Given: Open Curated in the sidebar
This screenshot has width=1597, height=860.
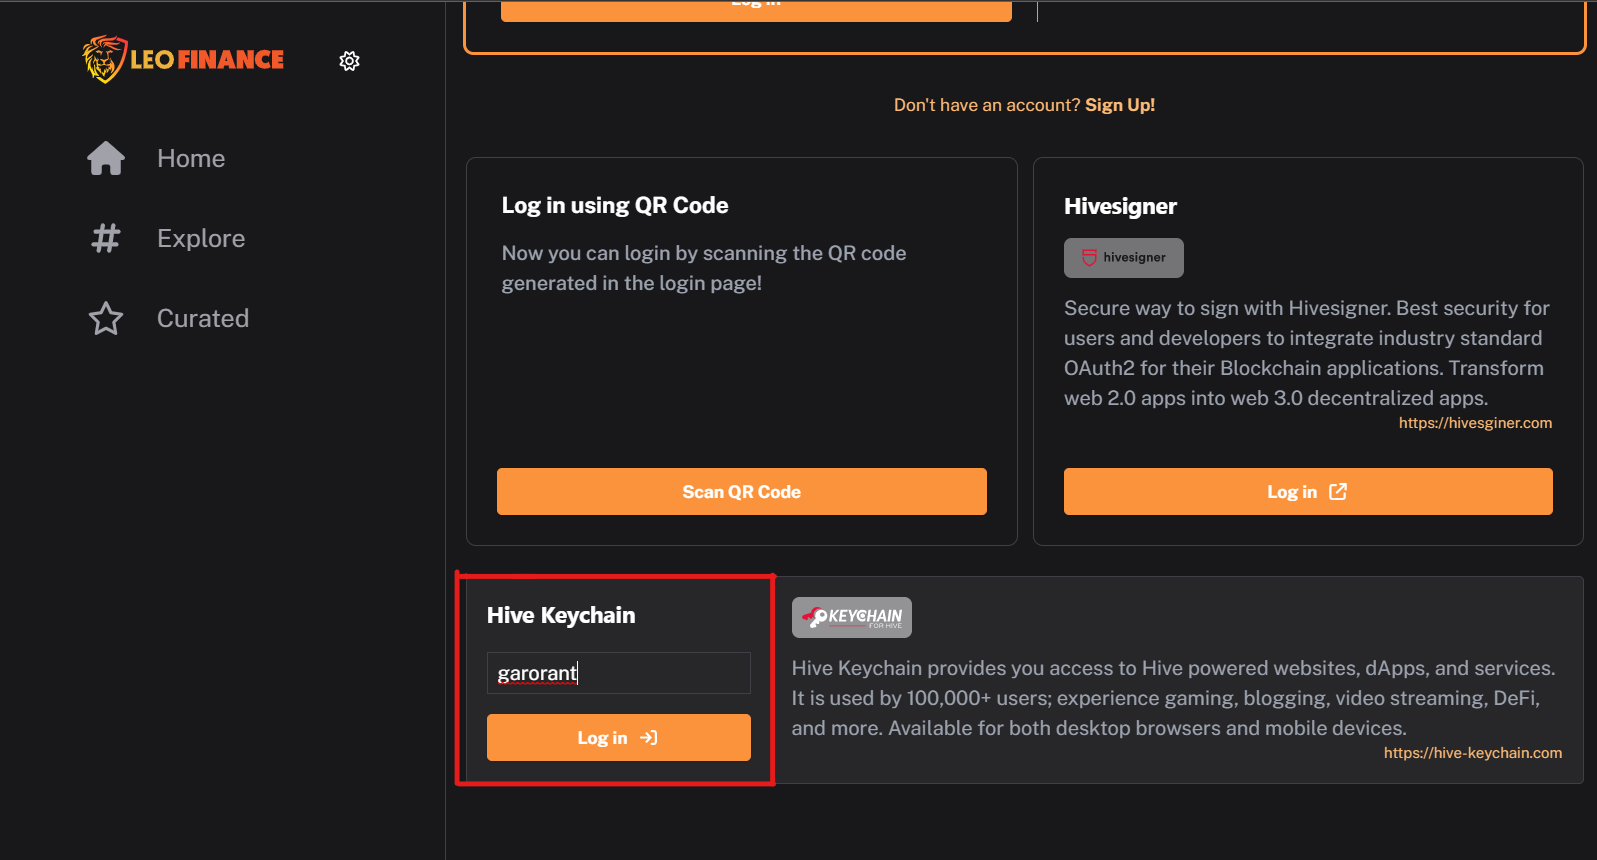Looking at the screenshot, I should click(203, 318).
